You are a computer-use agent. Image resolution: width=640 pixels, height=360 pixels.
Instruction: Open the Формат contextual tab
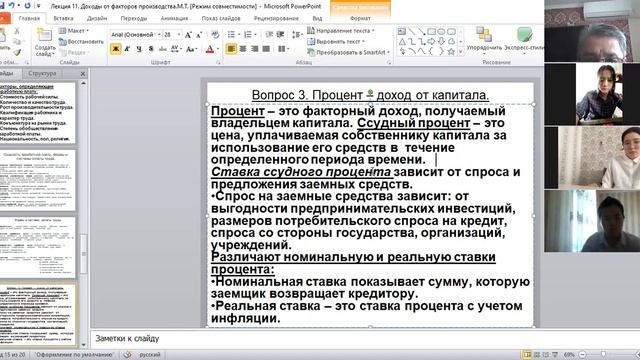point(360,18)
